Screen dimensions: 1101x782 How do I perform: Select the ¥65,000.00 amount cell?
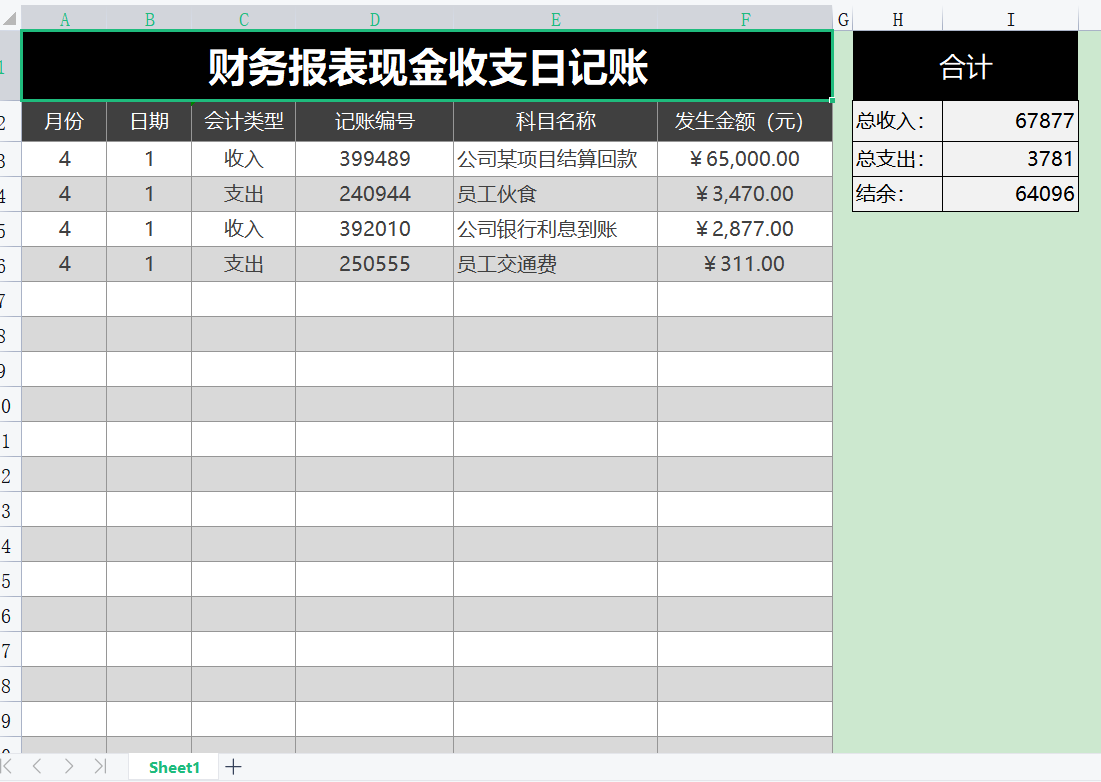pyautogui.click(x=745, y=158)
